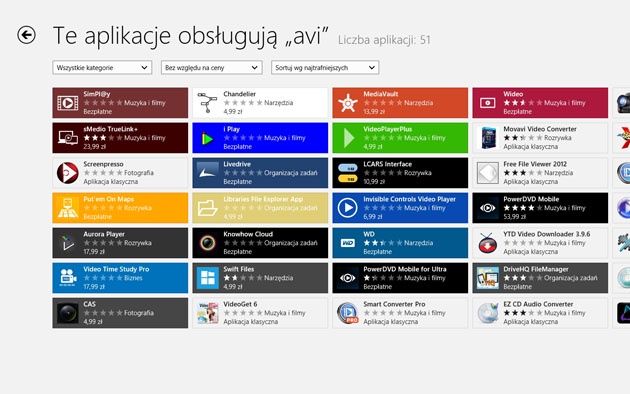The width and height of the screenshot is (630, 394).
Task: Click YTD Video Downloader 3.9.6 title
Action: click(546, 234)
